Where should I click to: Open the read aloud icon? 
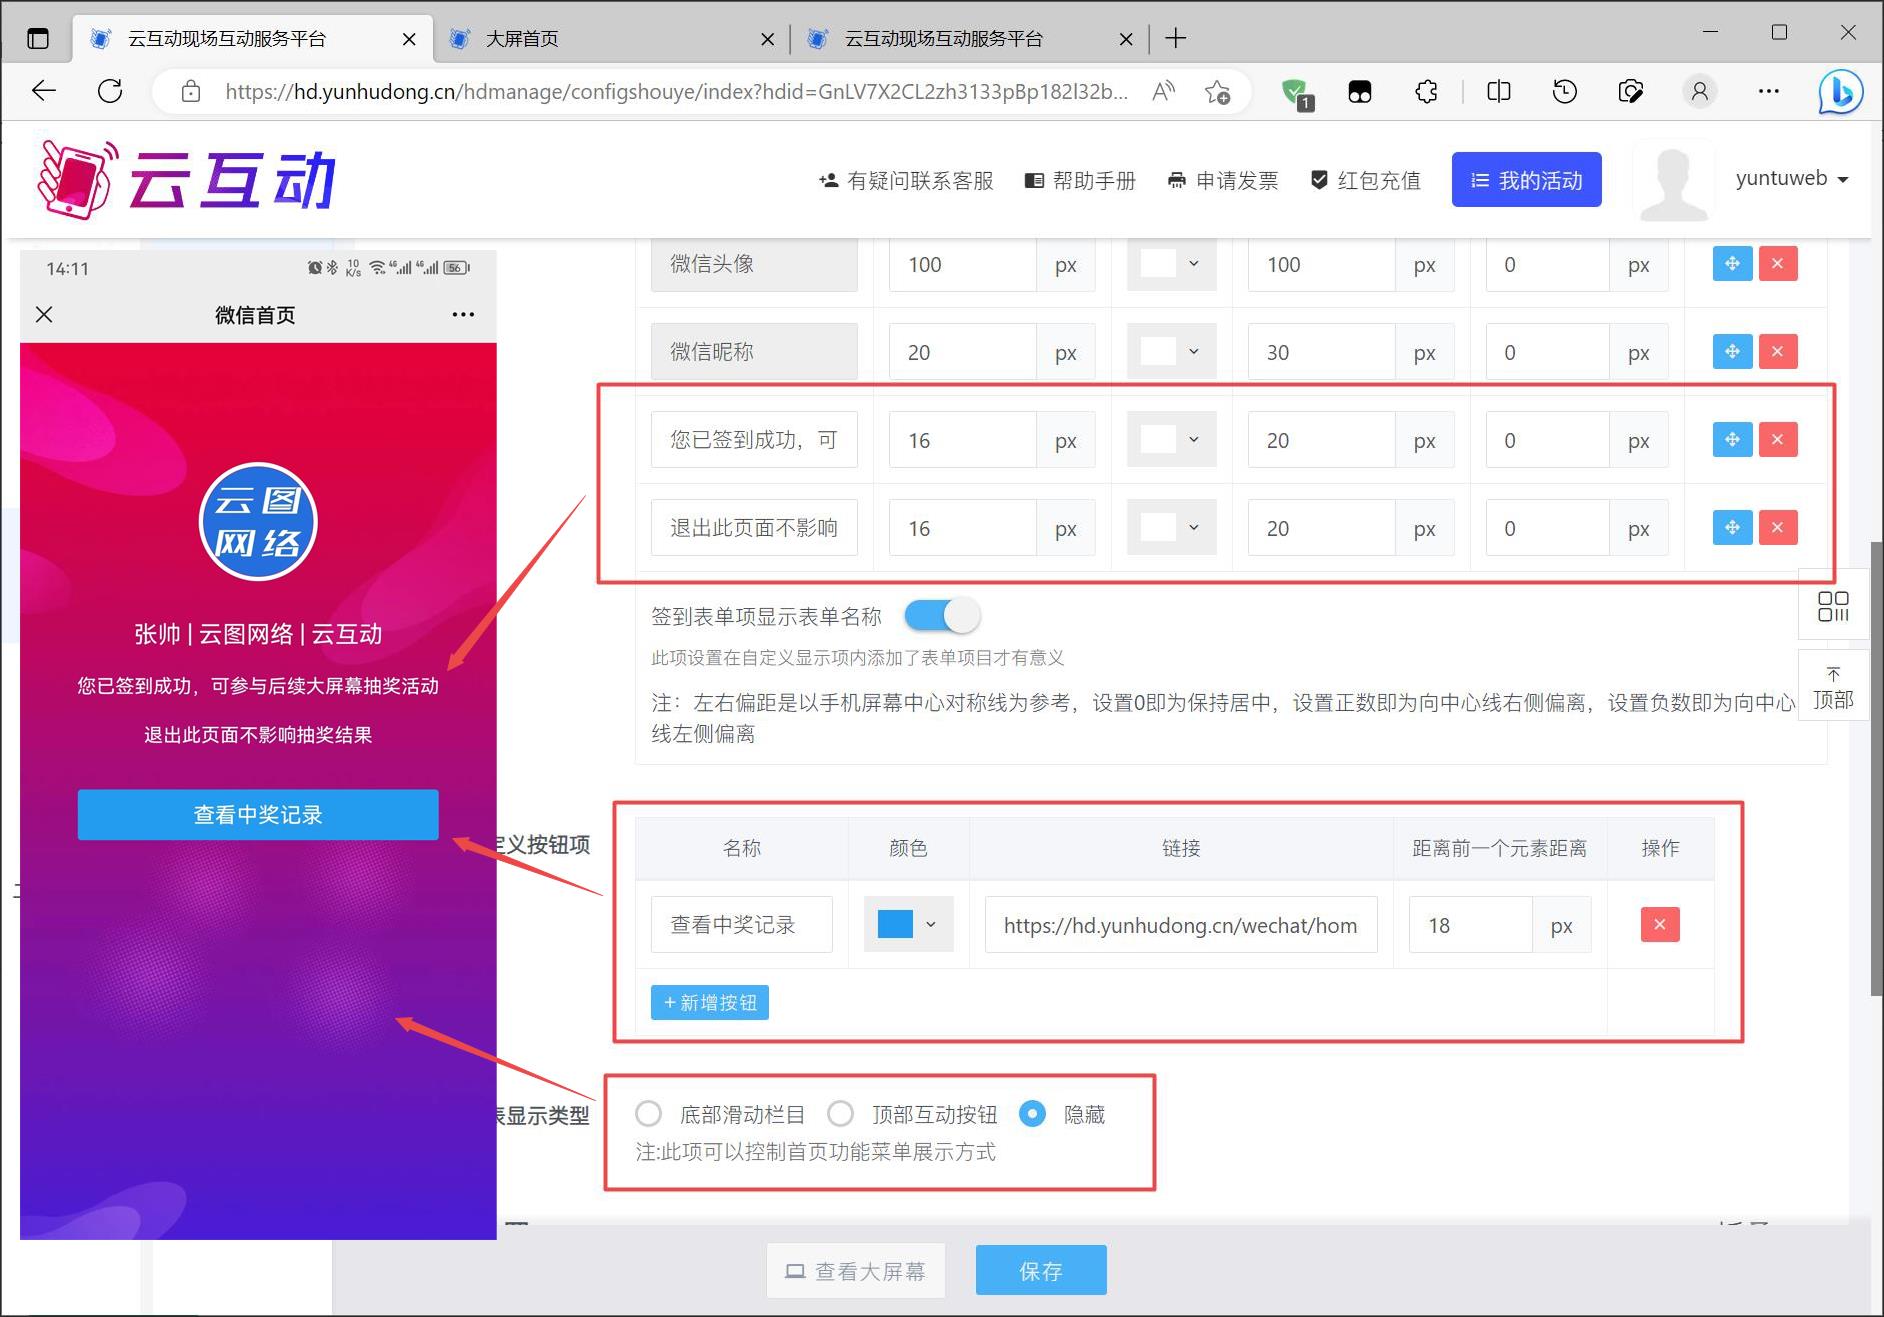point(1164,92)
